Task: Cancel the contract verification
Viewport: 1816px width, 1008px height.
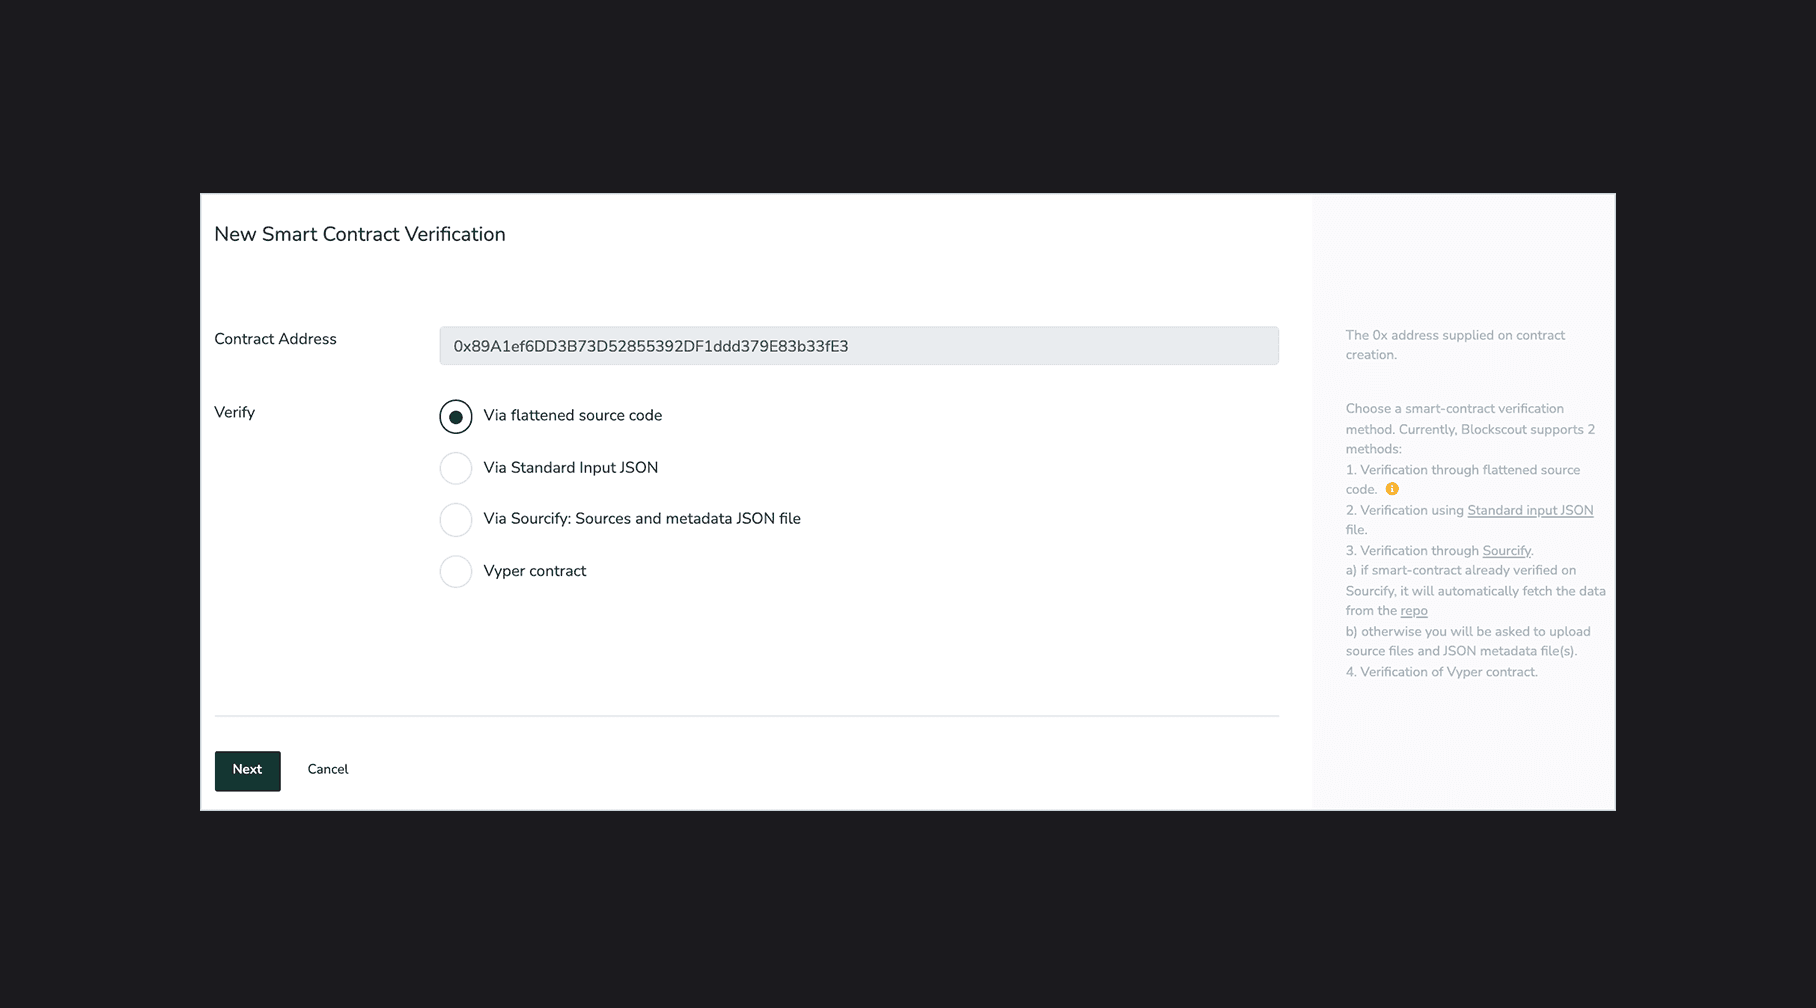Action: click(327, 769)
